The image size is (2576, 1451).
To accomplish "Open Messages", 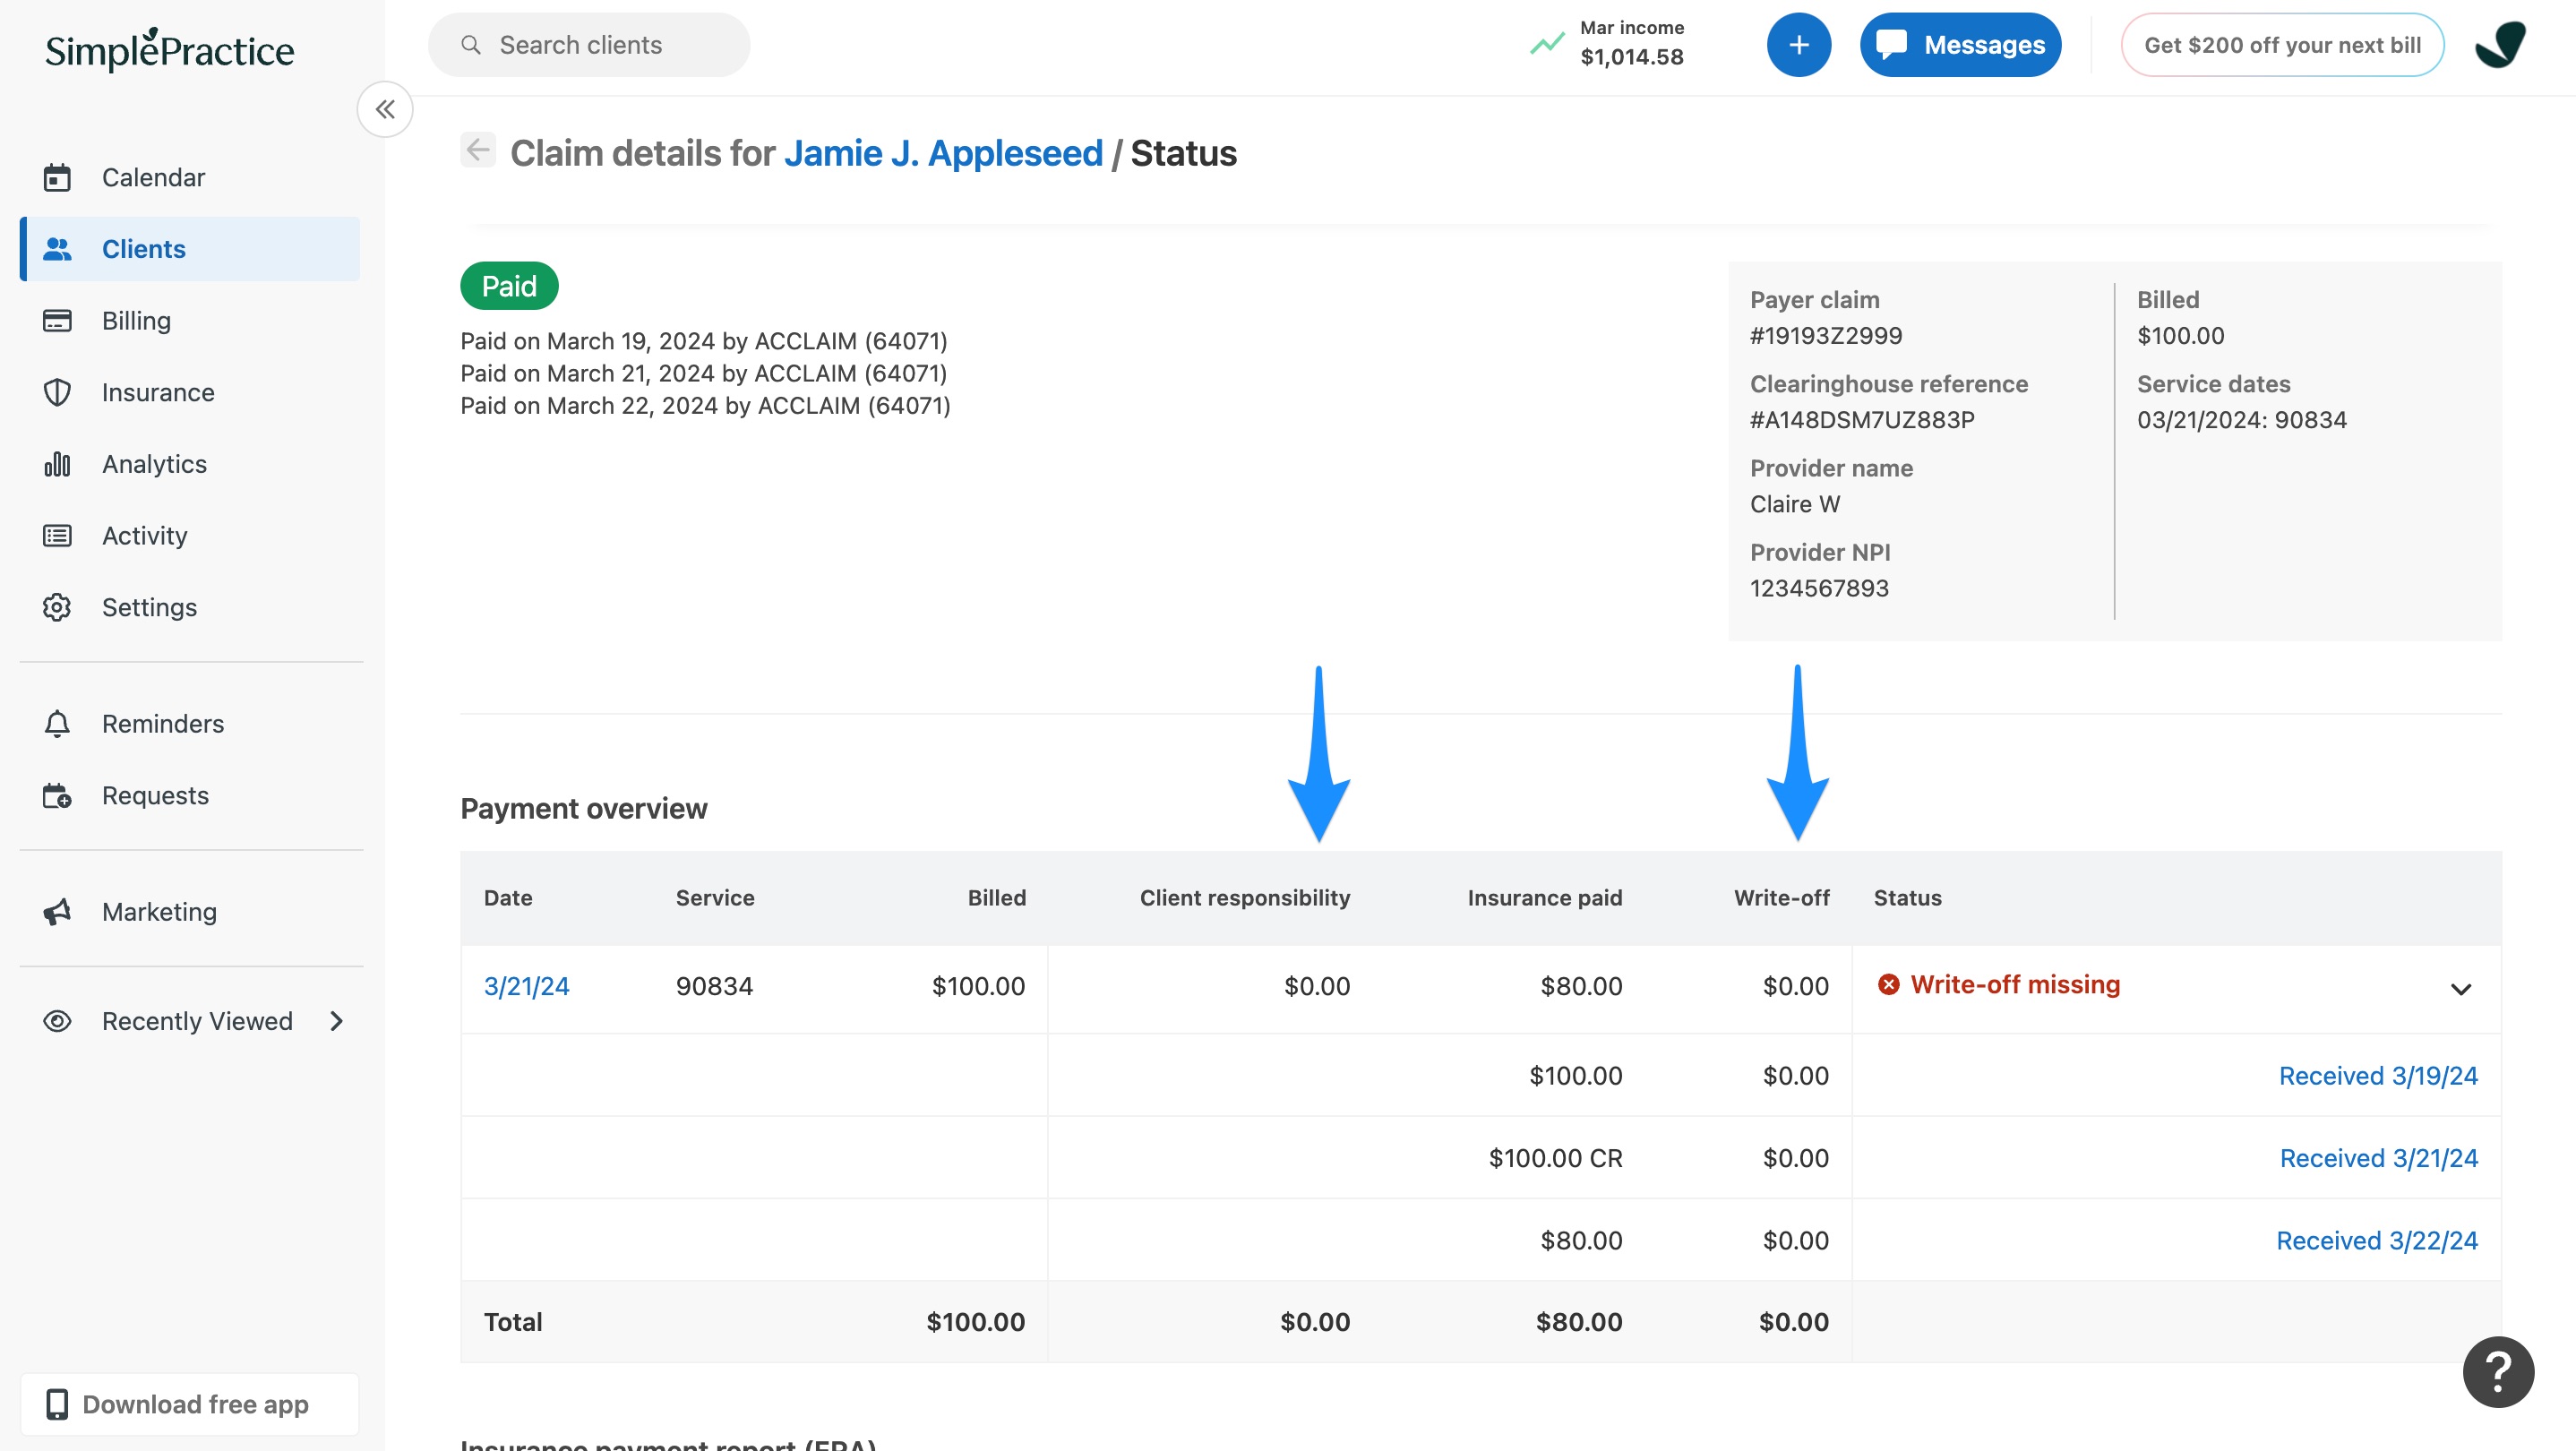I will pos(1960,45).
